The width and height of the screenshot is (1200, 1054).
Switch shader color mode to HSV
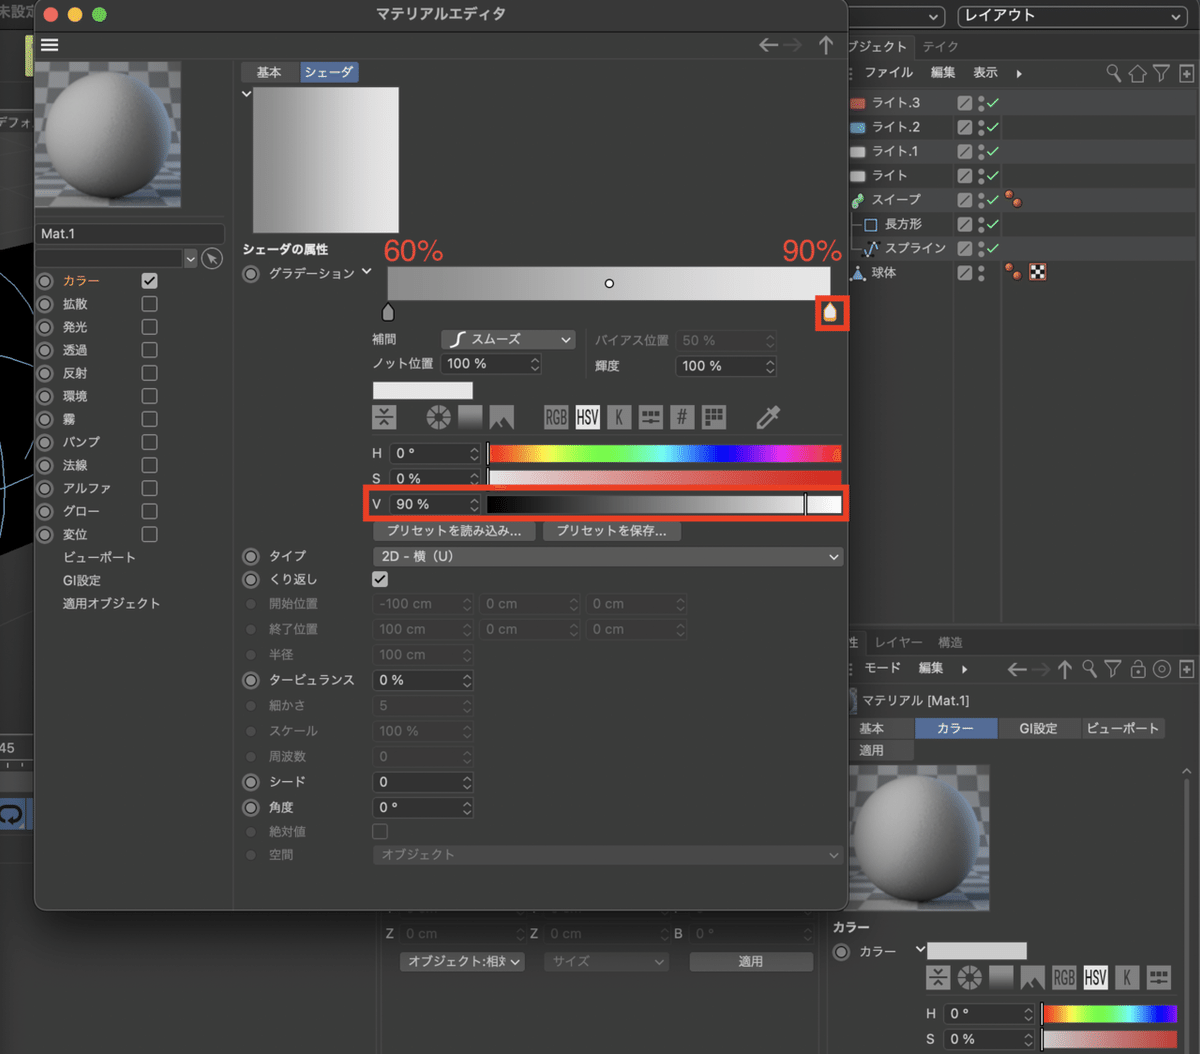587,417
